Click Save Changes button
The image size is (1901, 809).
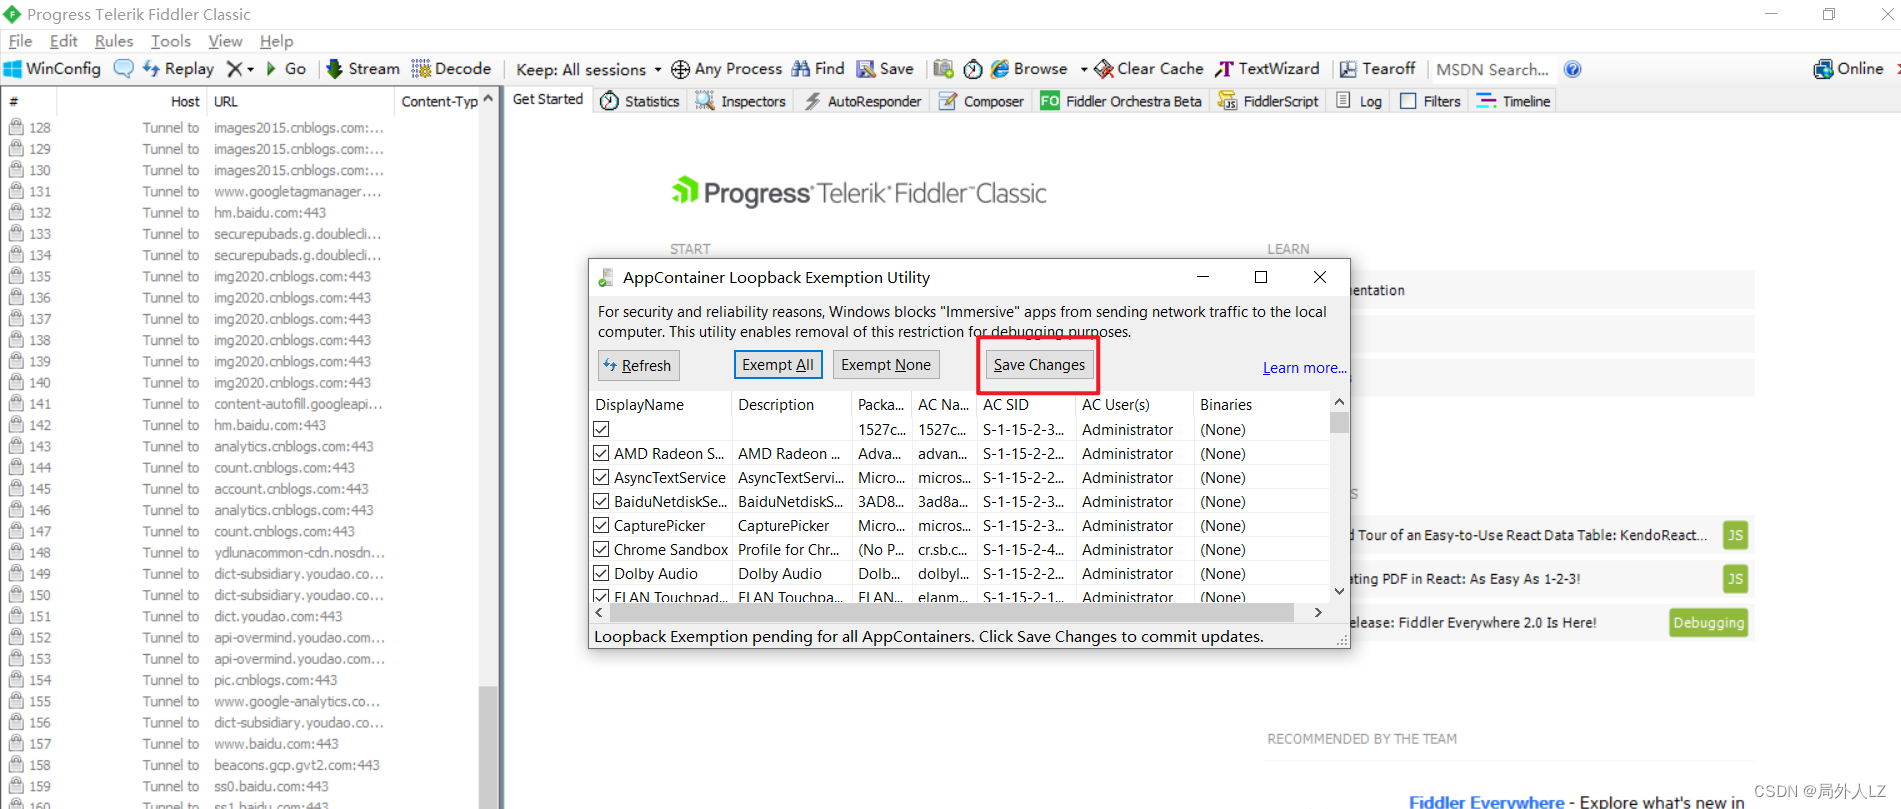1039,365
